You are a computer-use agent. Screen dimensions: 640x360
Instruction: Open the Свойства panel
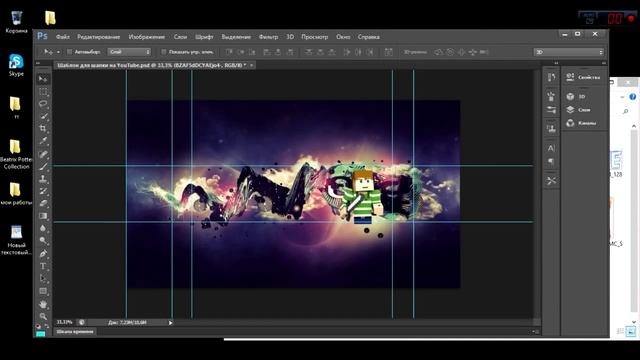point(584,77)
